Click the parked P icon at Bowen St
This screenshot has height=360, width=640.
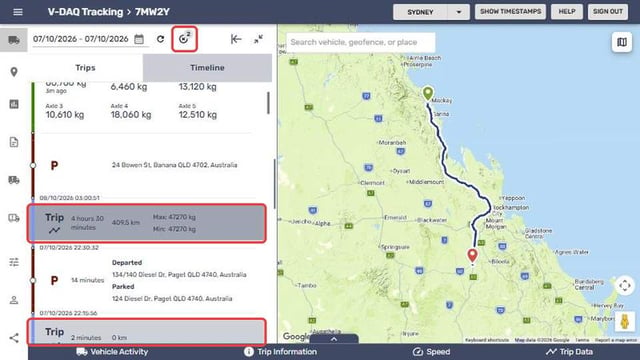tap(54, 165)
